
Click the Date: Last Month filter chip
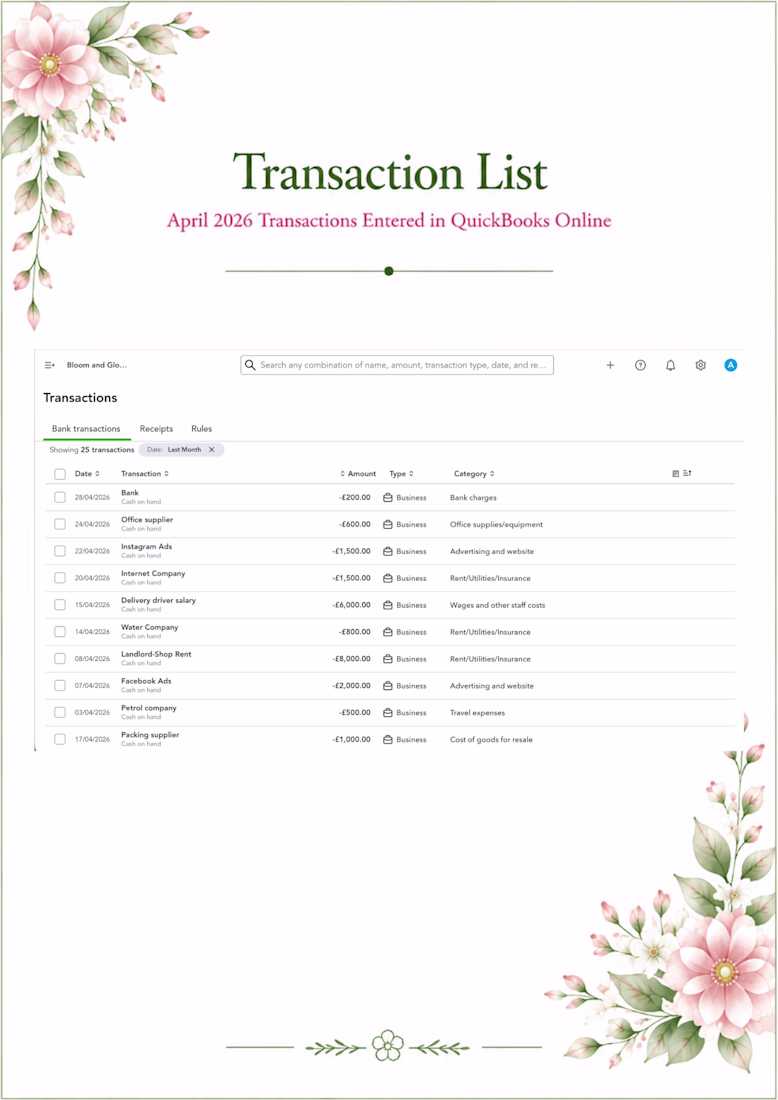[181, 450]
